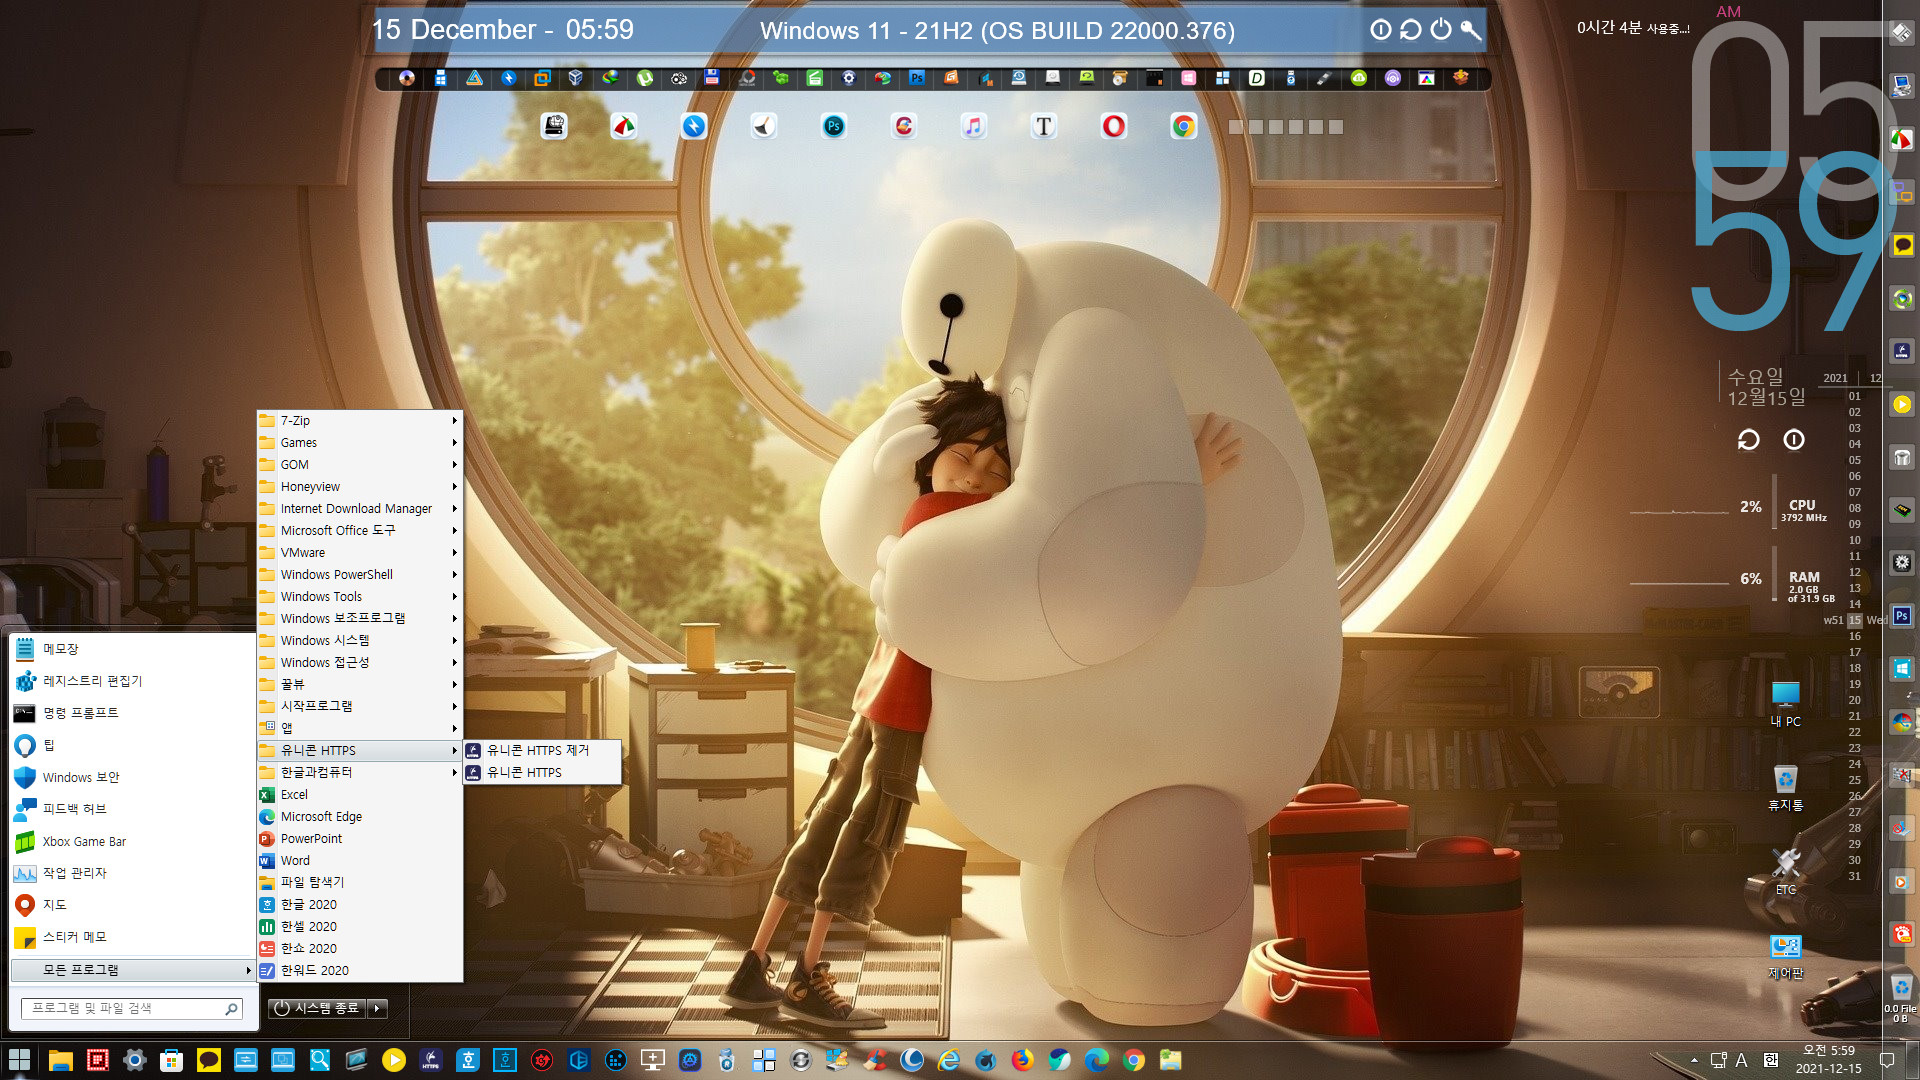Click the 프로그램 및 파일 검색 search box

132,1008
